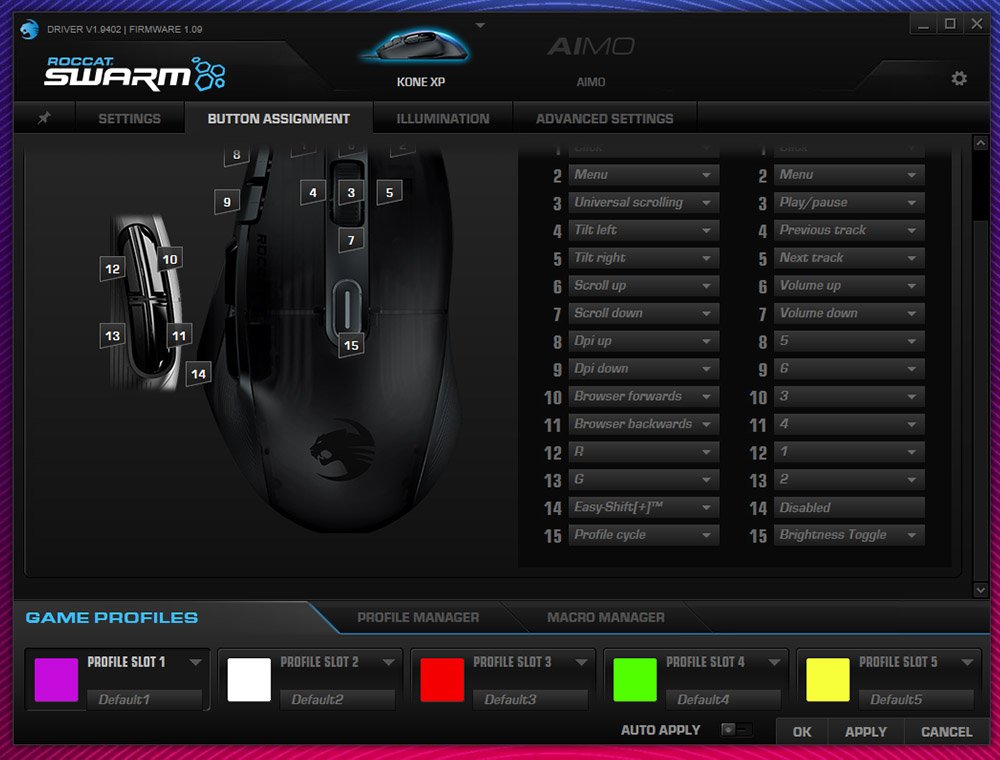
Task: Select mouse button marker 9
Action: point(226,202)
